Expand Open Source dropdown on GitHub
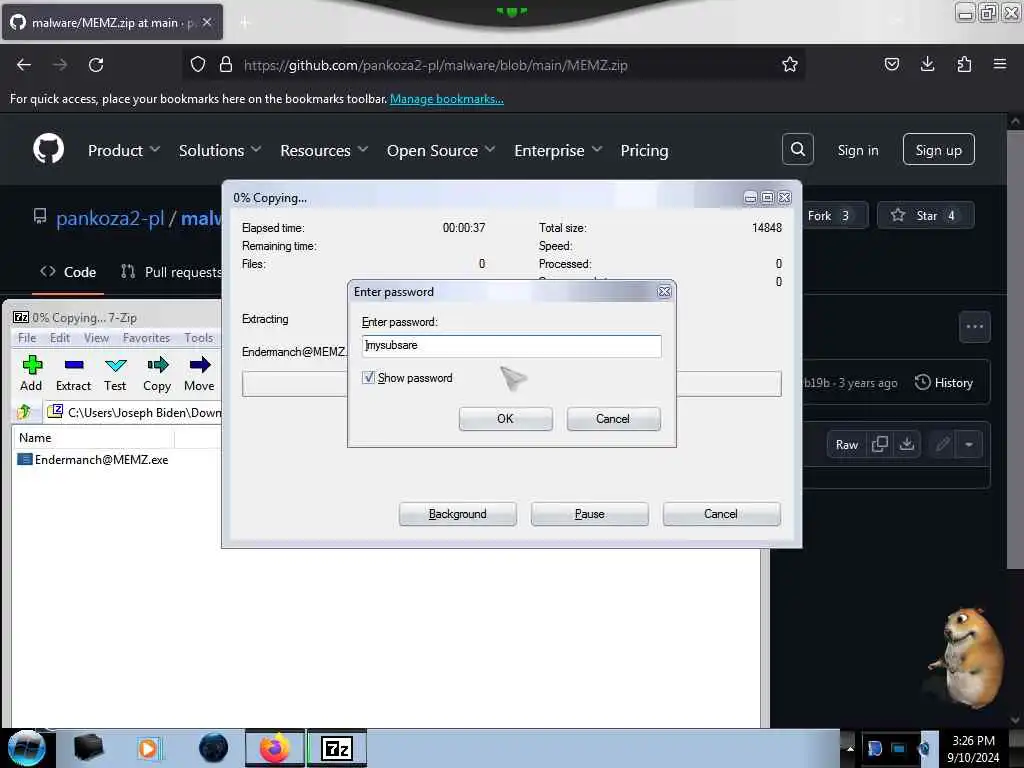Screen dimensions: 1024x768 pyautogui.click(x=441, y=150)
